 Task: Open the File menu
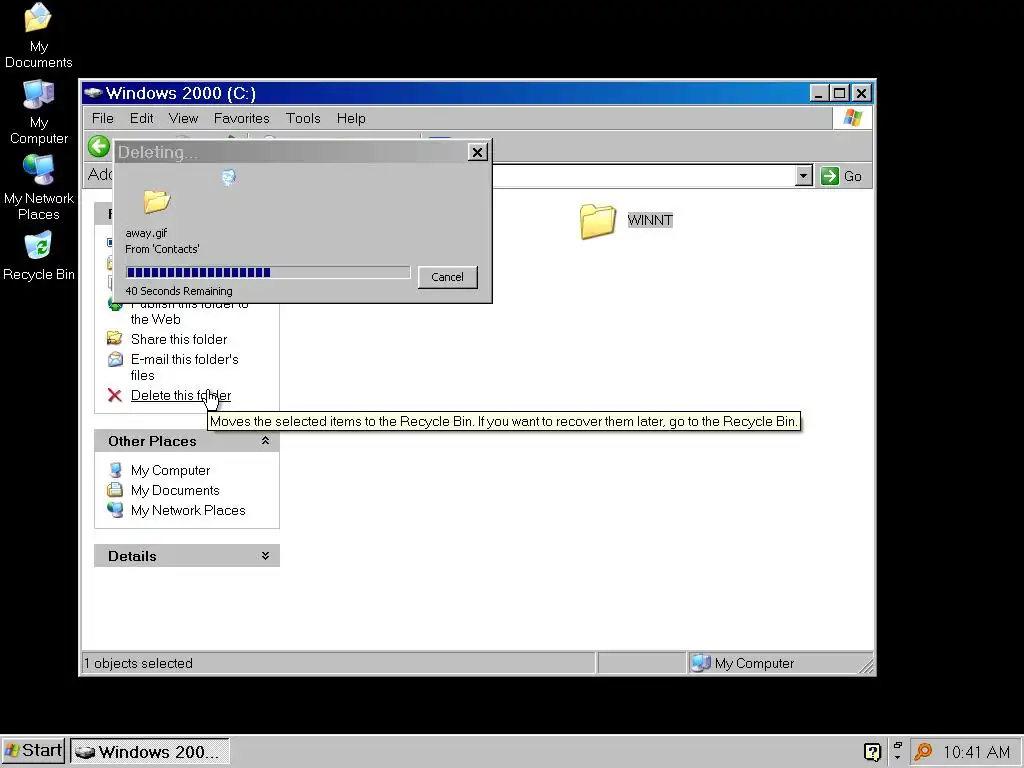point(103,118)
